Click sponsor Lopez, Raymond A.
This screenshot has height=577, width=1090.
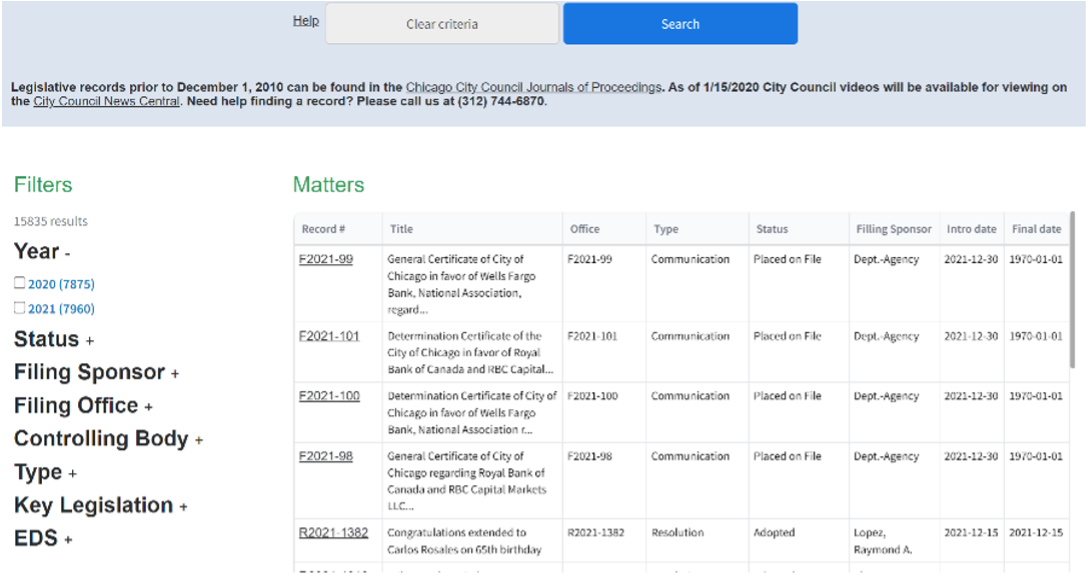pyautogui.click(x=883, y=541)
